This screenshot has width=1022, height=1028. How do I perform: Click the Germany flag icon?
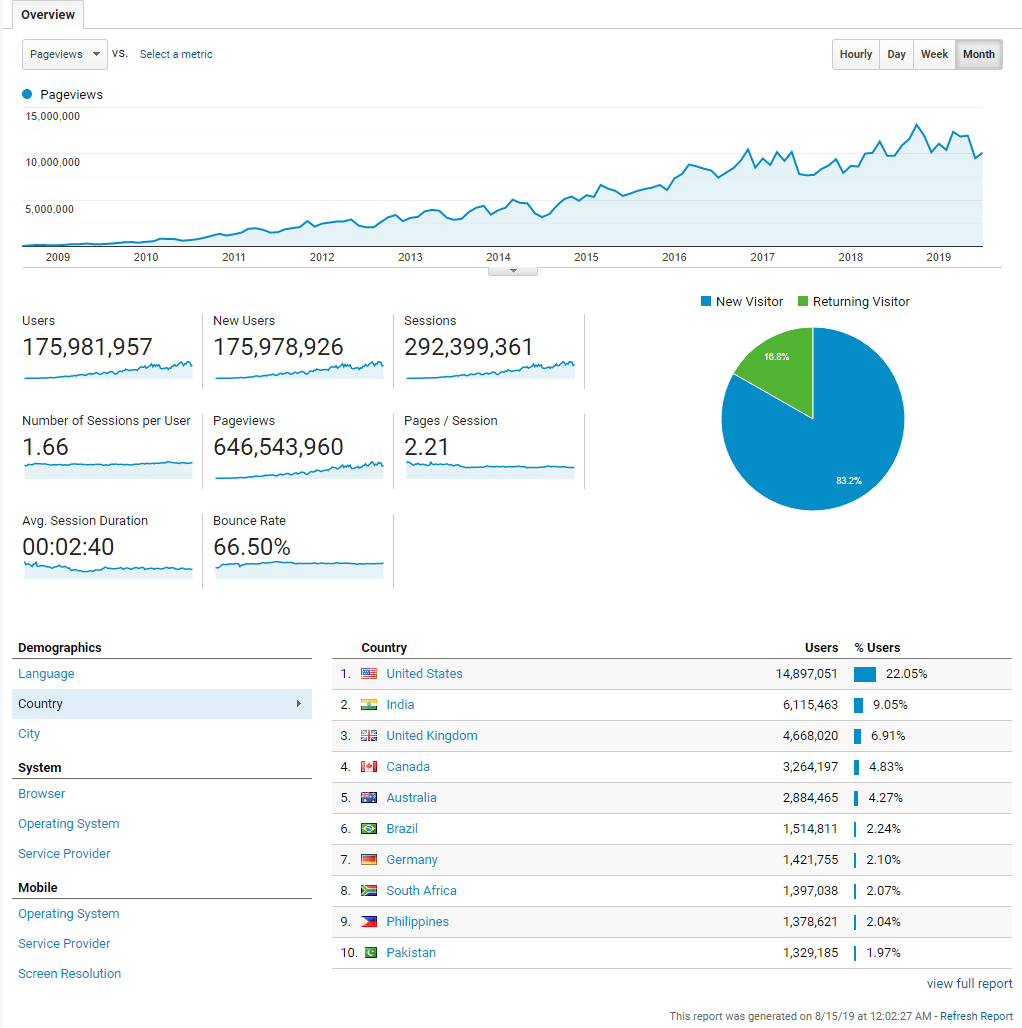tap(368, 859)
